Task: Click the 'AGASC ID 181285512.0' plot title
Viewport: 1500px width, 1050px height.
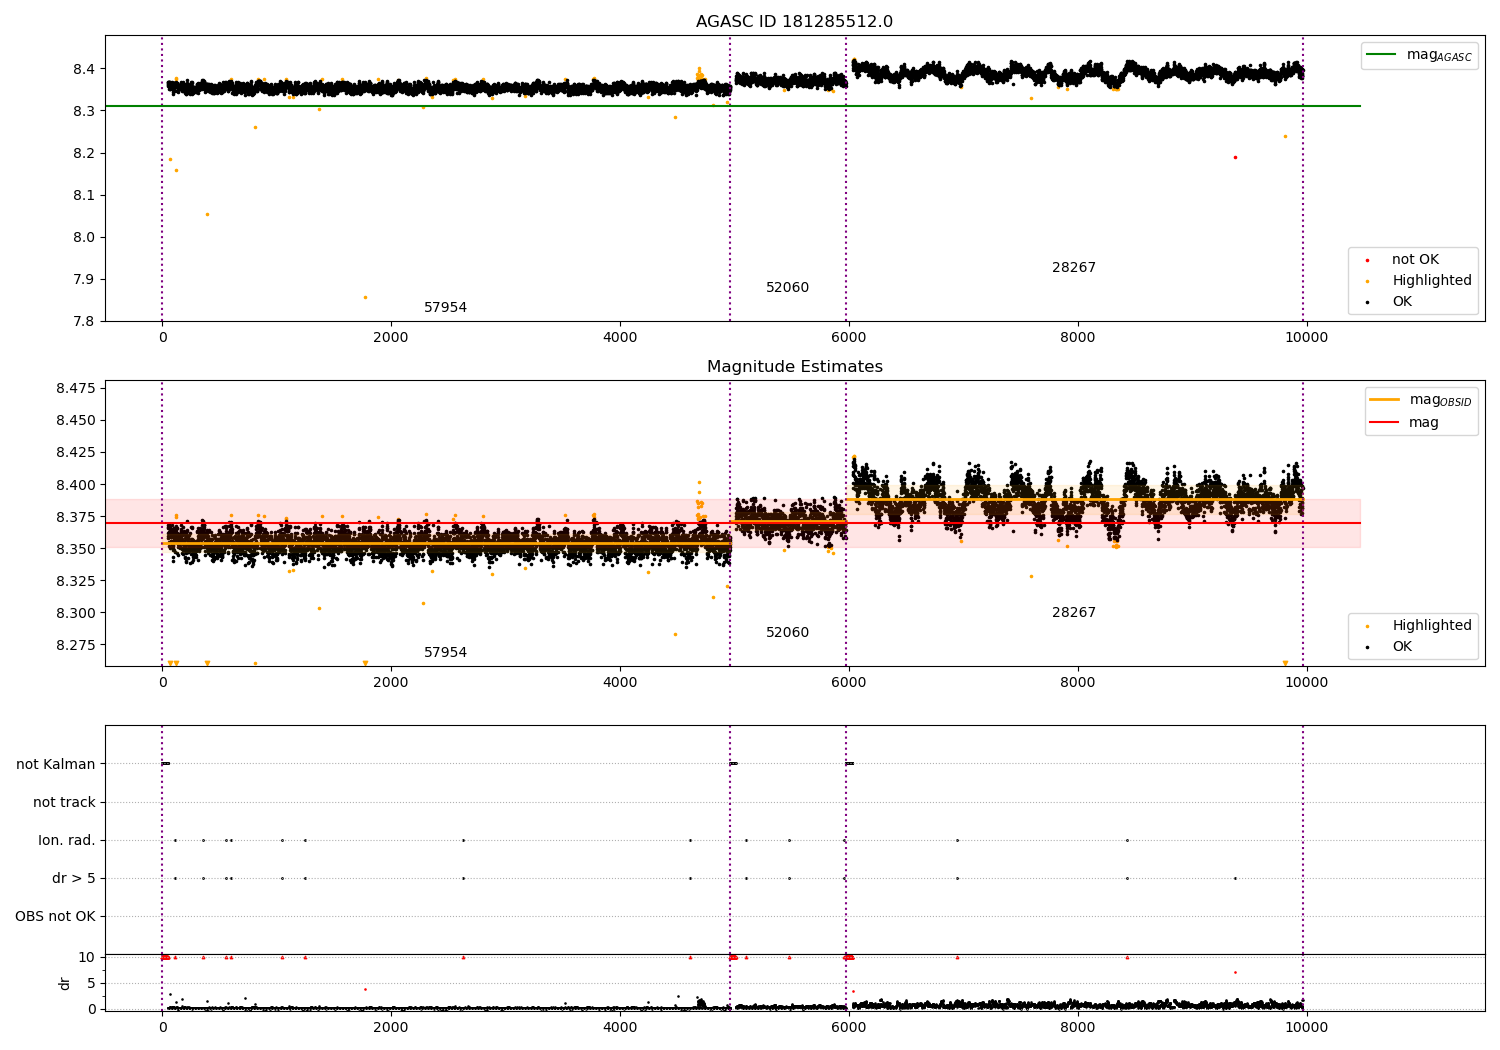Action: click(794, 22)
